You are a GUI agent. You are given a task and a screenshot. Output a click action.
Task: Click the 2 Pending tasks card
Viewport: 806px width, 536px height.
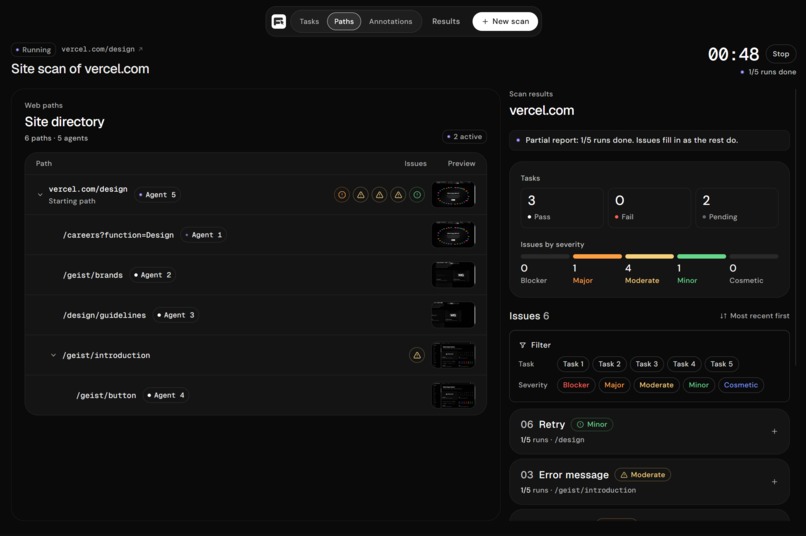coord(737,208)
